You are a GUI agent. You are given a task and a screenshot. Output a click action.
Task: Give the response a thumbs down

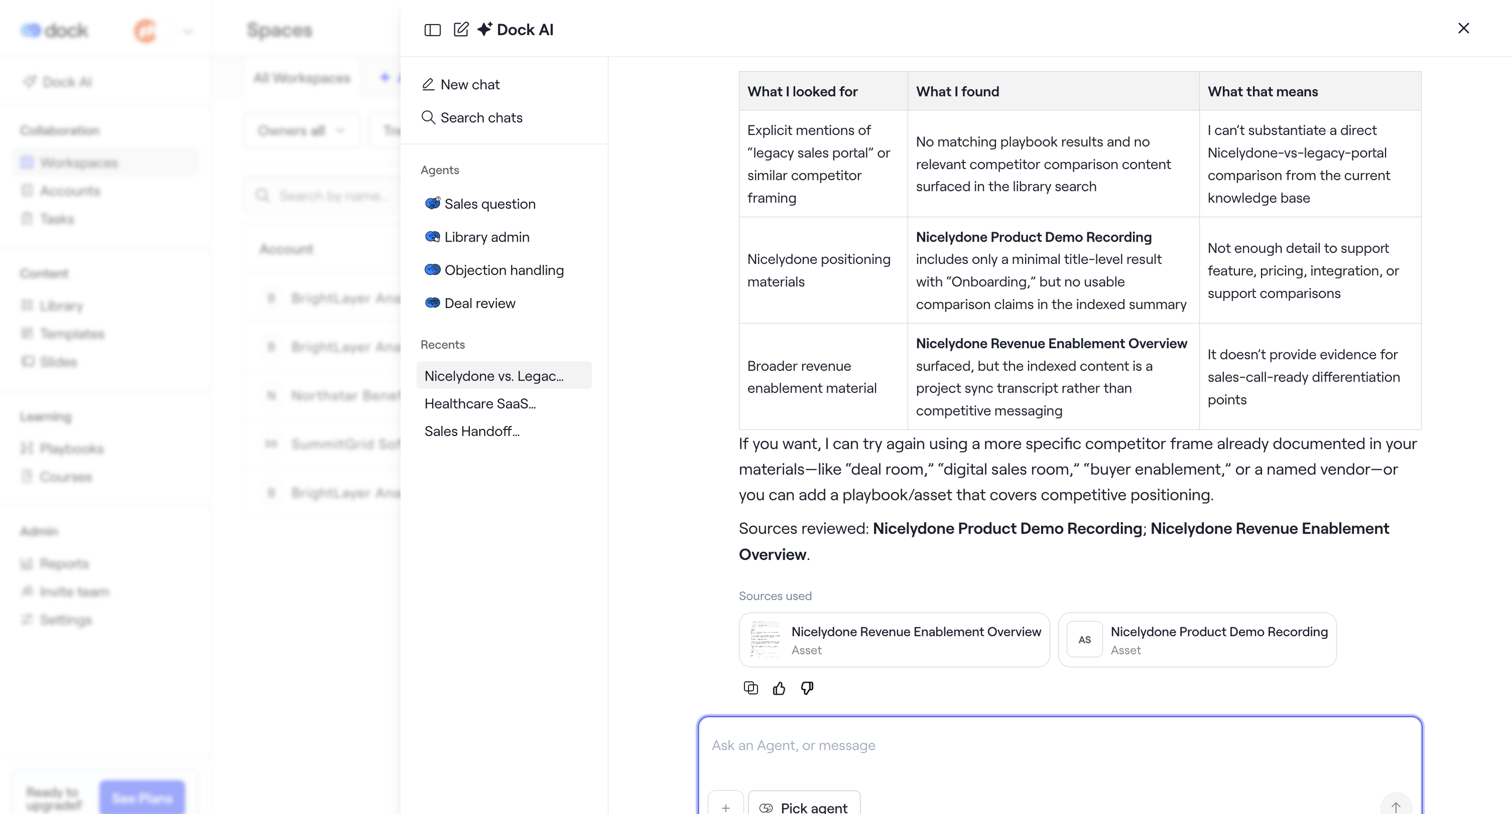[x=807, y=688]
